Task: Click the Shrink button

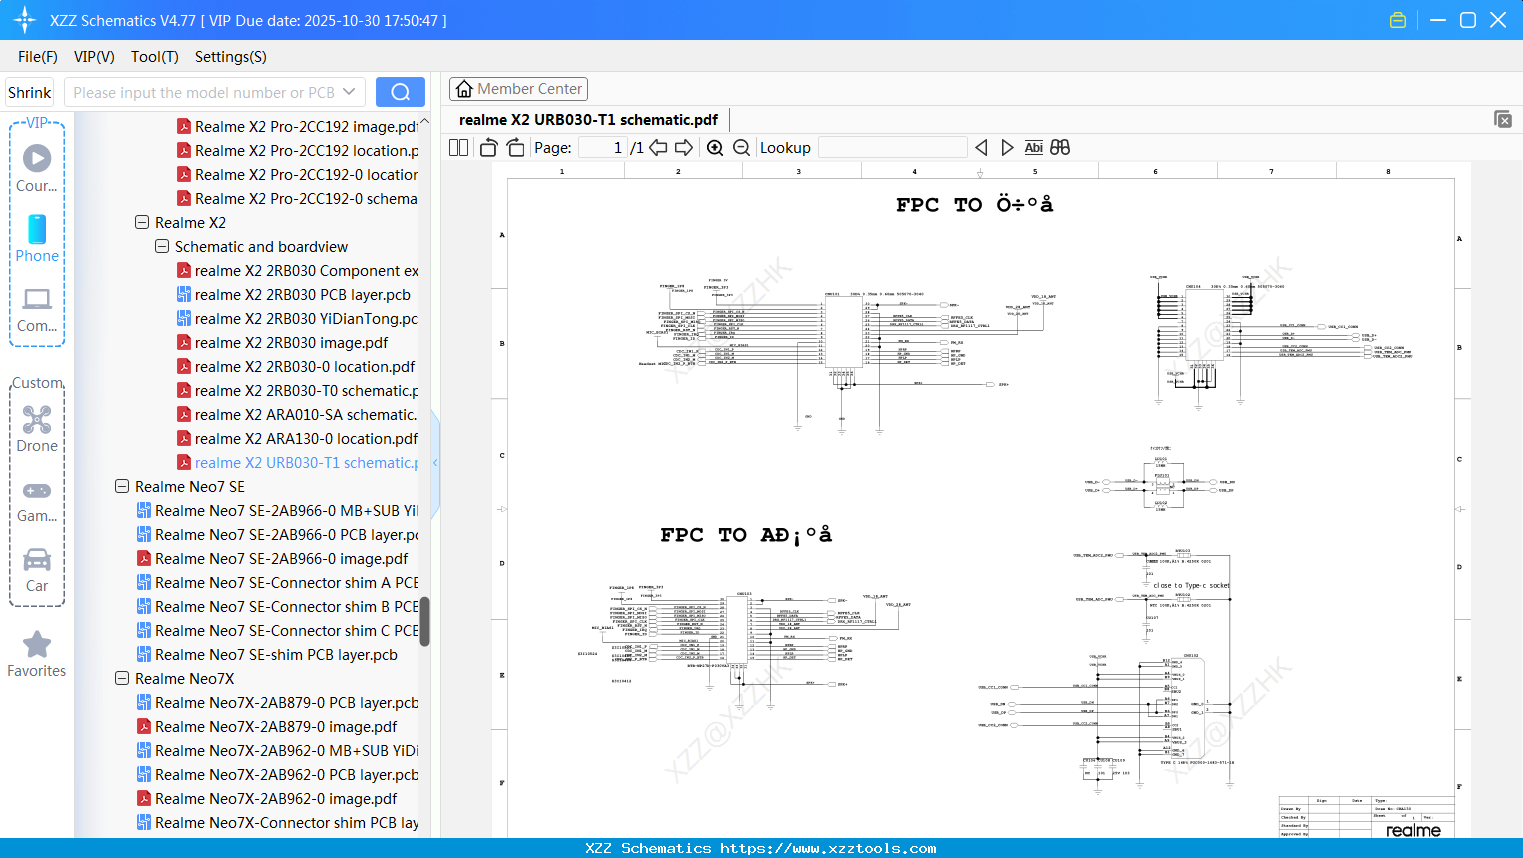Action: [x=30, y=92]
